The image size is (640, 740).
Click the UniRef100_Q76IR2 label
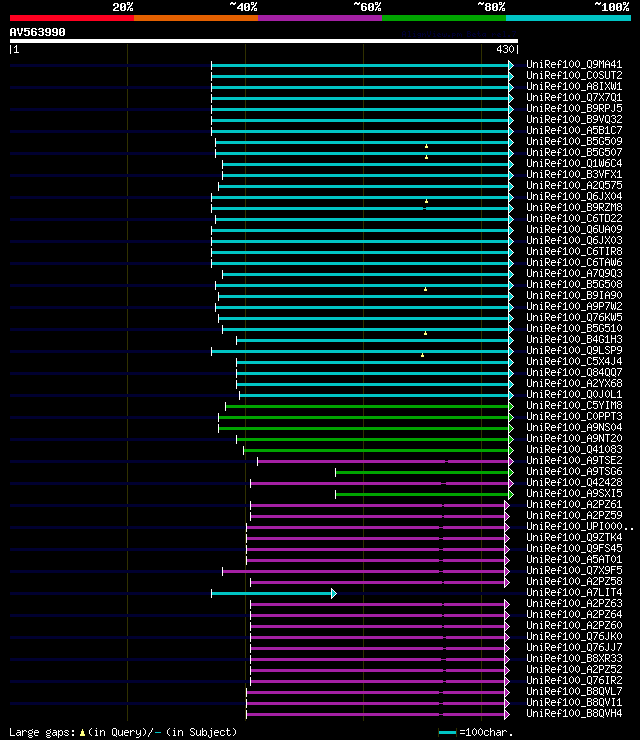(574, 680)
